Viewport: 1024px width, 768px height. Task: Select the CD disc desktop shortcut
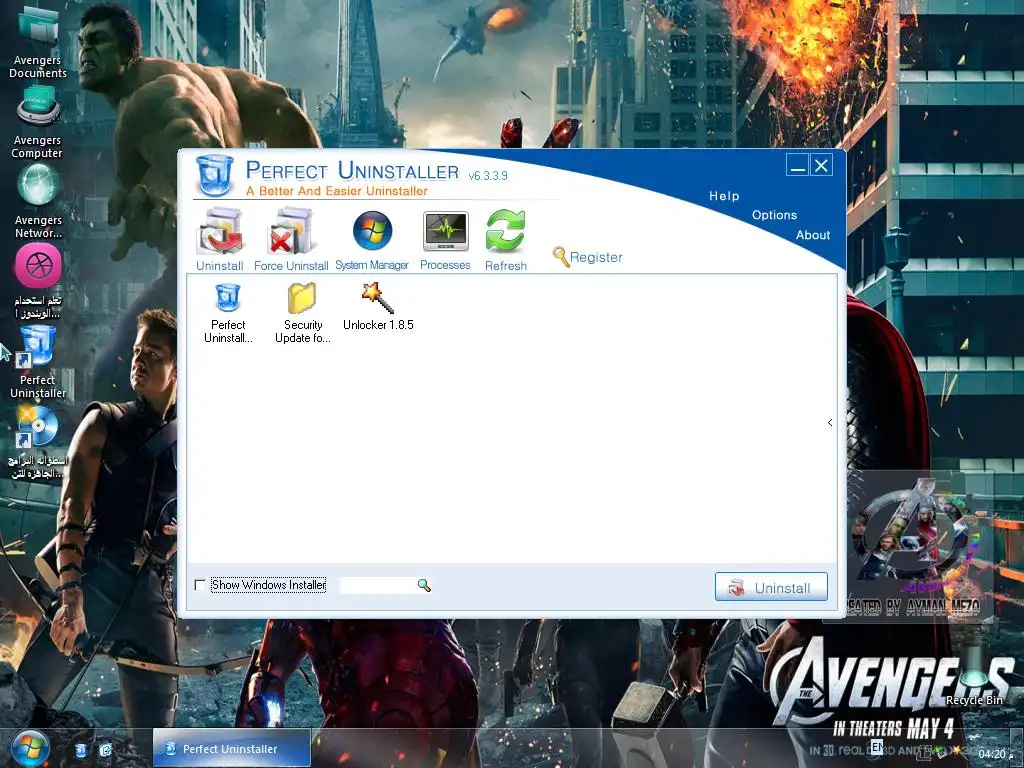pos(37,442)
